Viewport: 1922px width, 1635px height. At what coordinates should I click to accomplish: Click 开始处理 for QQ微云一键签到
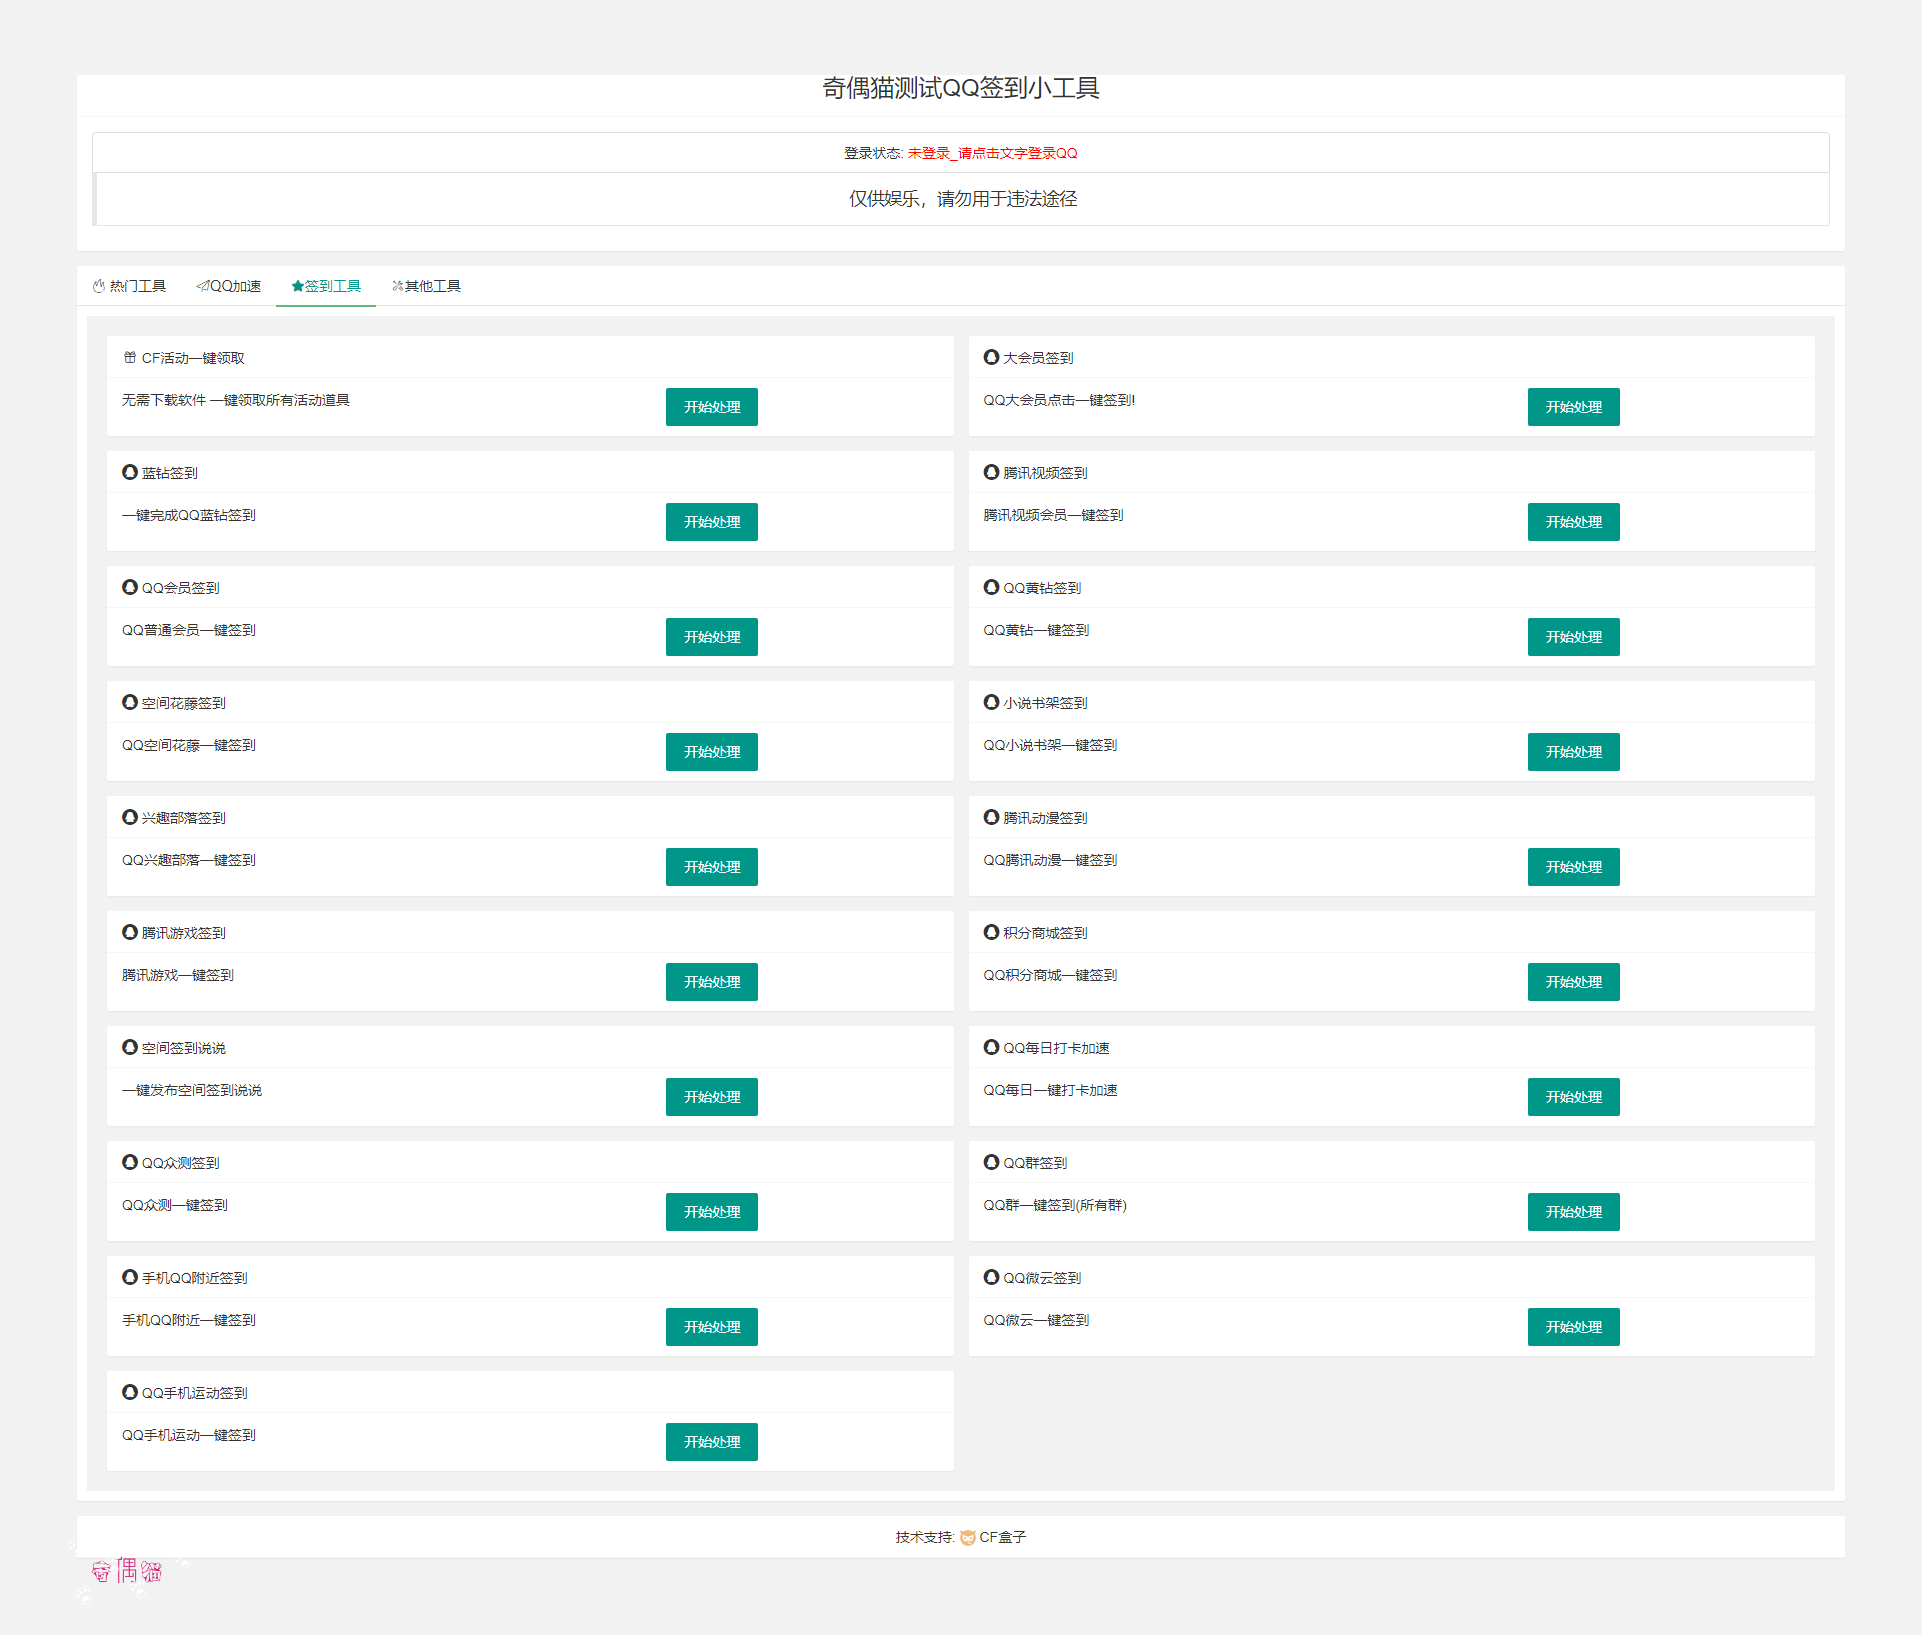(1574, 1327)
